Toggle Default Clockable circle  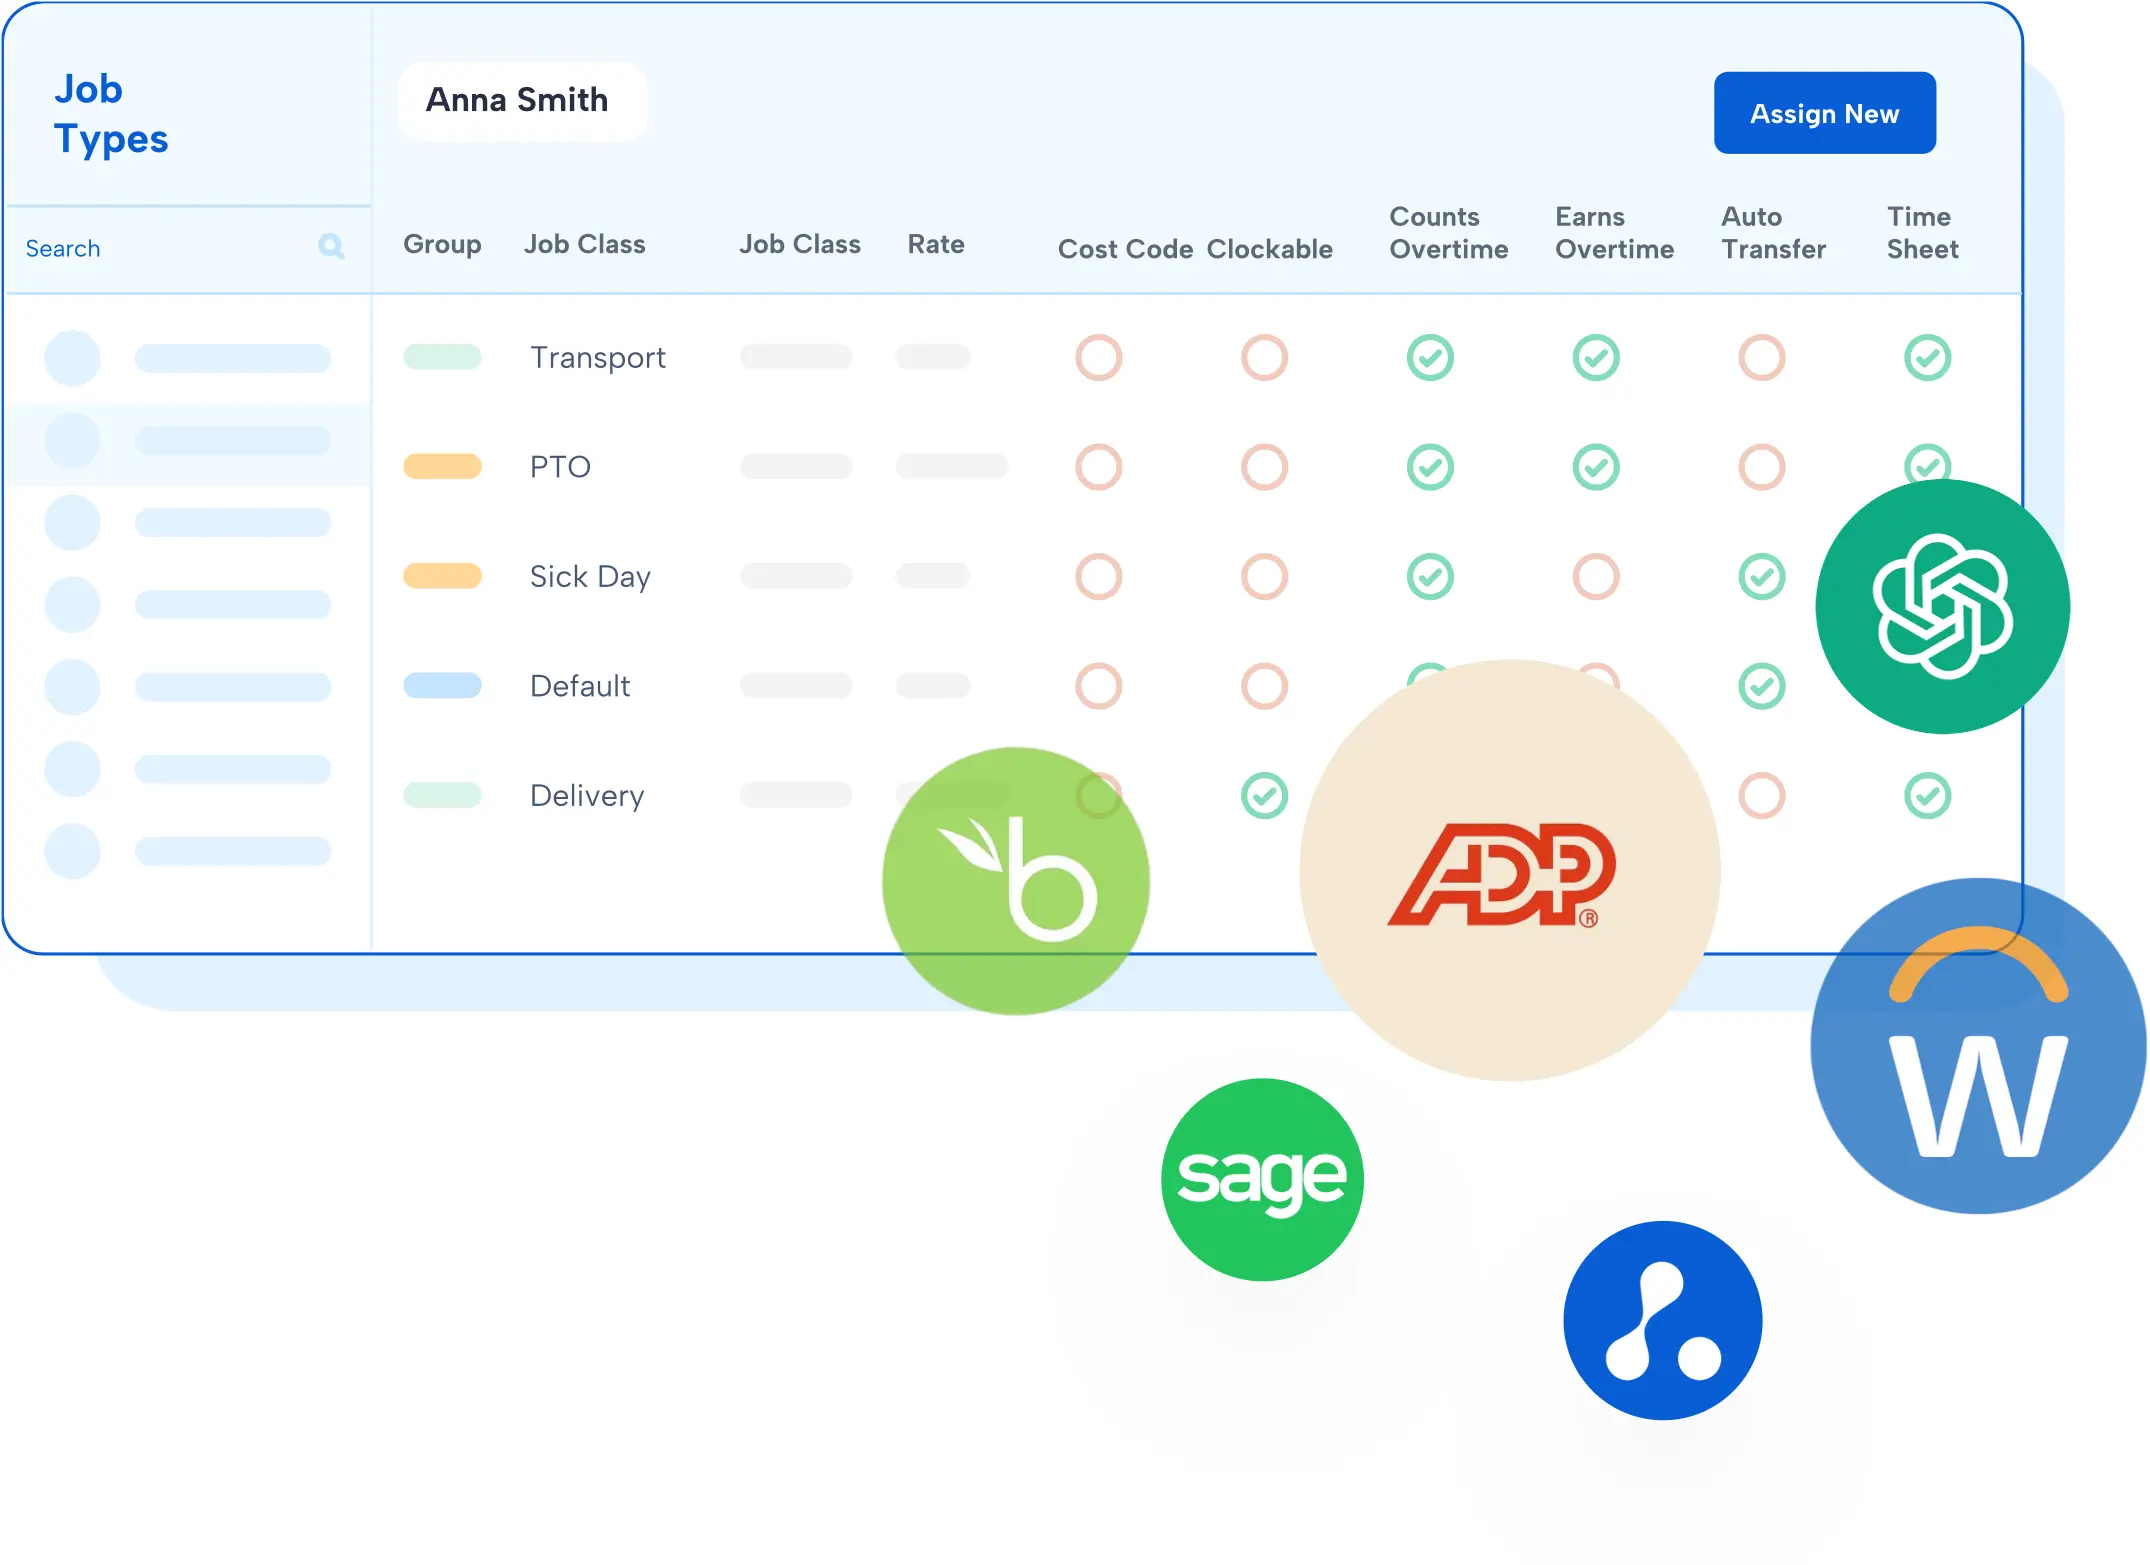(1264, 686)
